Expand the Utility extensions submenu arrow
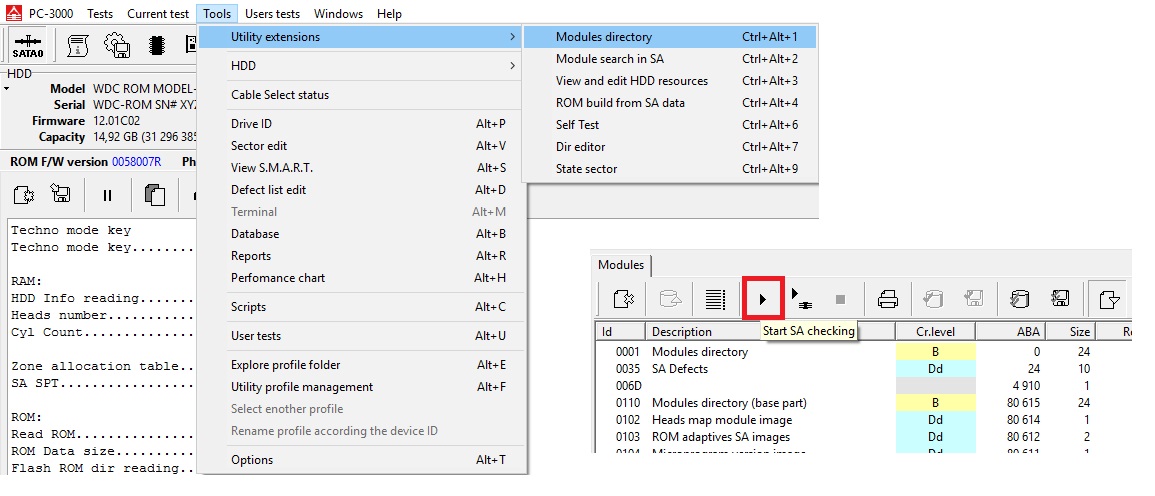The image size is (1155, 496). [513, 36]
